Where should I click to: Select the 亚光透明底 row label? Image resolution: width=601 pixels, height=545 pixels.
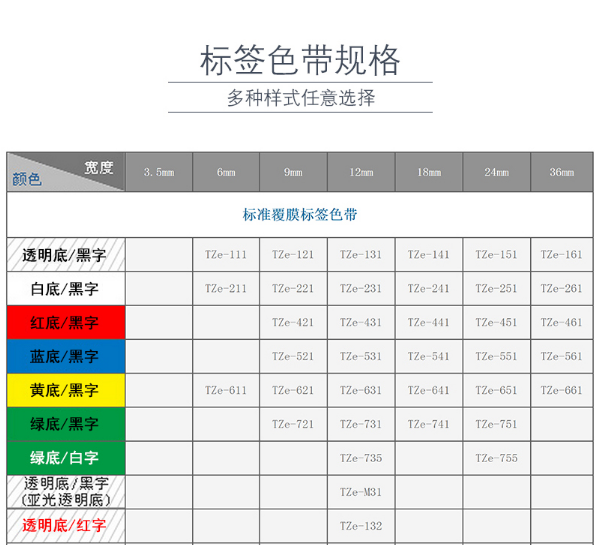pyautogui.click(x=66, y=492)
